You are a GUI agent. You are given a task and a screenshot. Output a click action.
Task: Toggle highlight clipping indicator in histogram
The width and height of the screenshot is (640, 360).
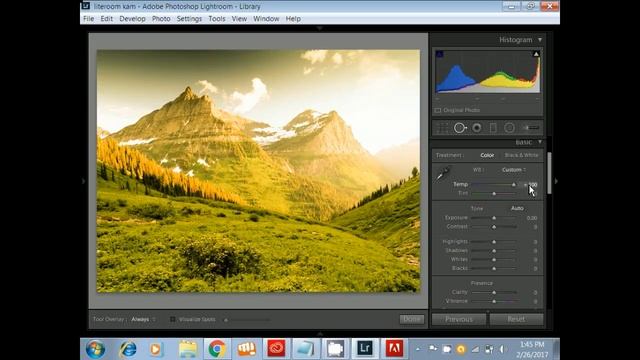click(536, 54)
